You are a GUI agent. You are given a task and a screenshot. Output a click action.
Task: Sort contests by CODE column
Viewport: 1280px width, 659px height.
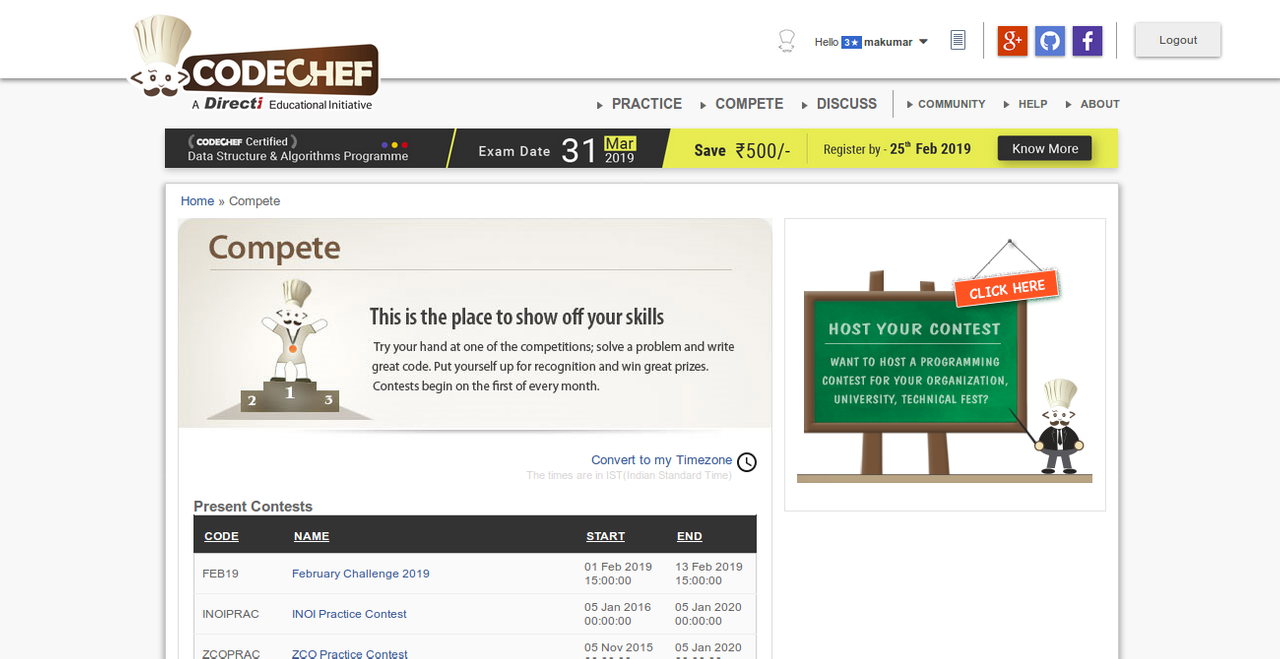(x=221, y=537)
